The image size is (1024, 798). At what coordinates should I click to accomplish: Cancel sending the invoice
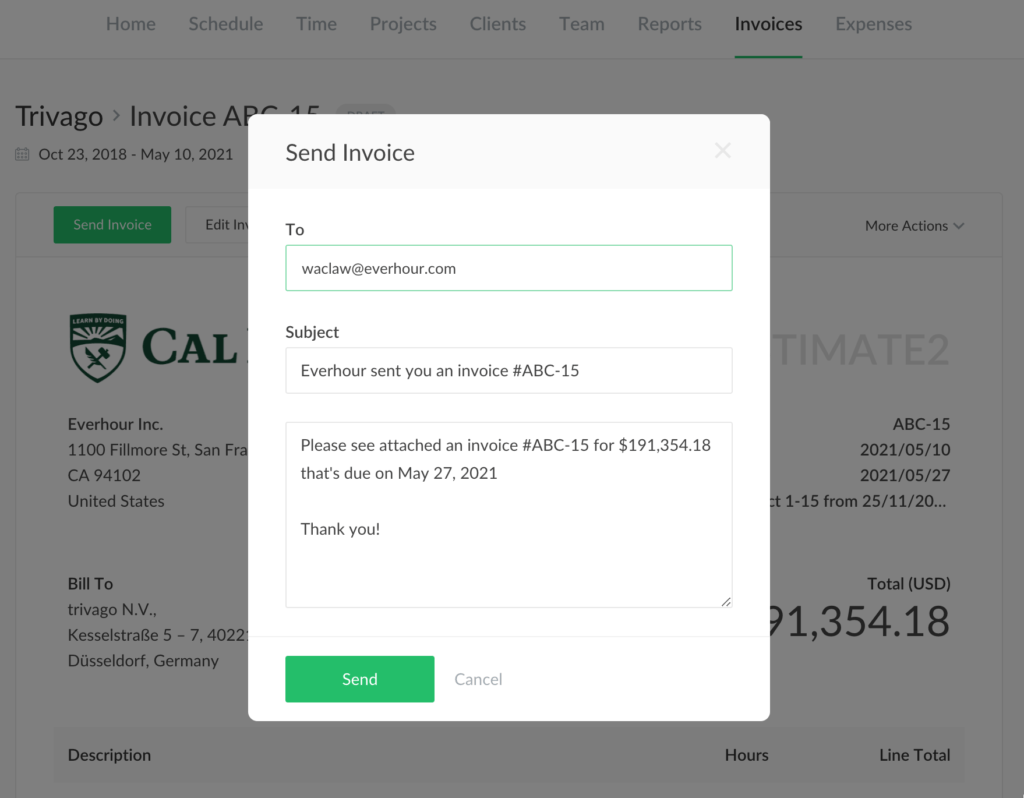[x=478, y=679]
